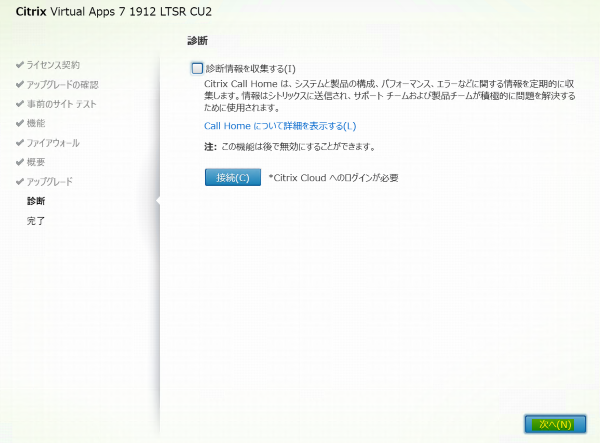Click the checkmark icon beside 機能
Viewport: 600px width, 443px height.
(20, 123)
